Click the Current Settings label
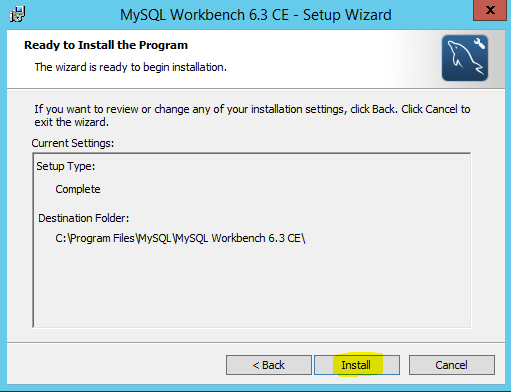 [73, 143]
